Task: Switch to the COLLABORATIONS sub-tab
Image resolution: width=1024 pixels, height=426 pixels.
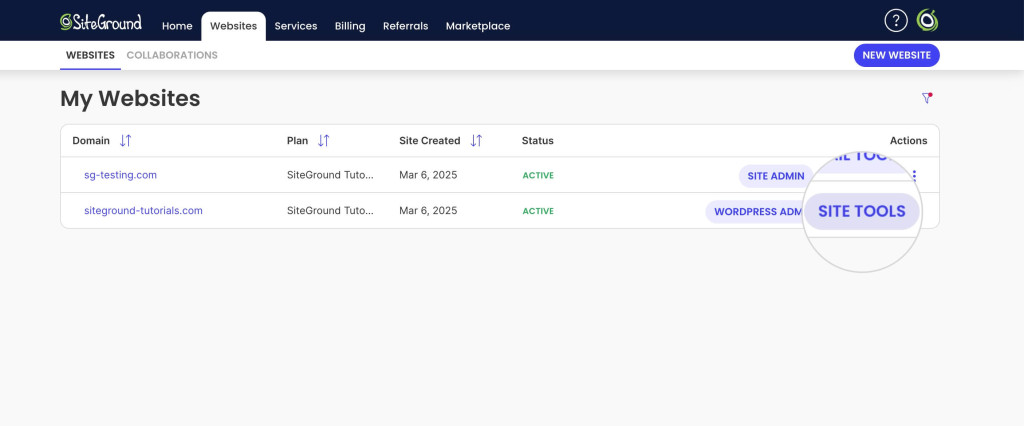Action: (x=172, y=56)
